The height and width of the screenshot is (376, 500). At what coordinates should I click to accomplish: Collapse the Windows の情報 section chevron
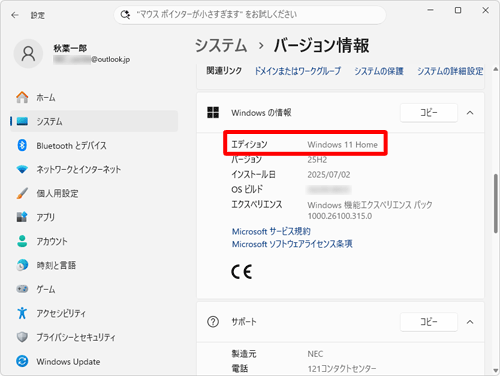point(470,113)
